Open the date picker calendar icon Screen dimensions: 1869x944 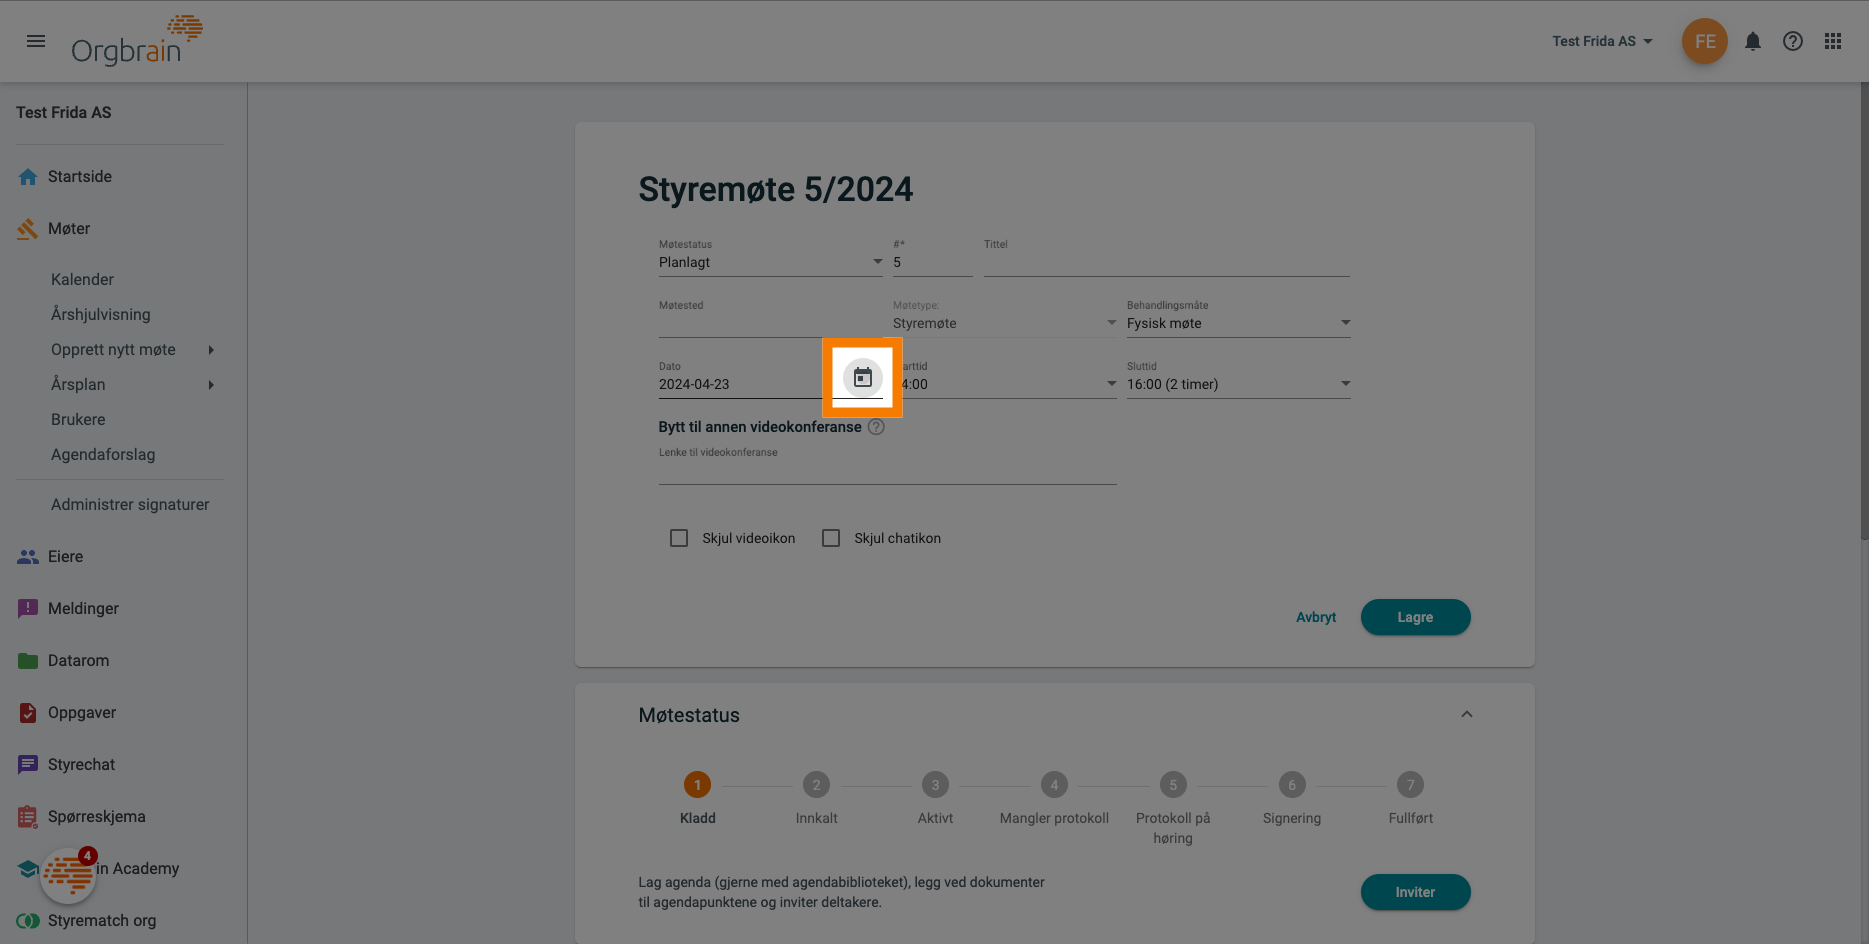pyautogui.click(x=863, y=378)
